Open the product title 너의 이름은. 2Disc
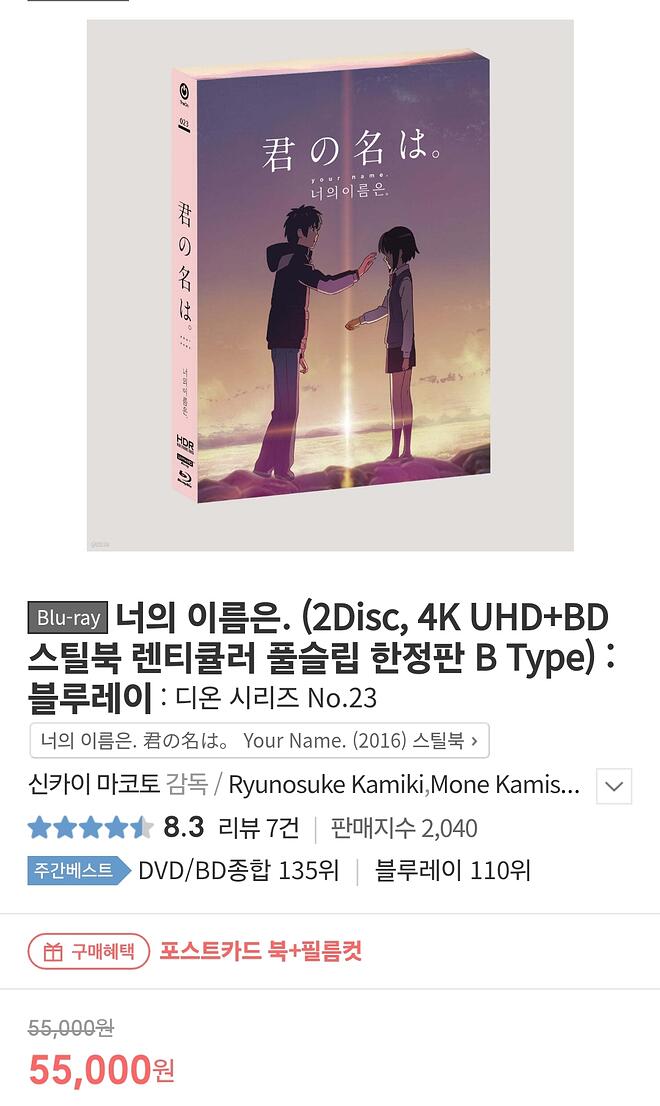The image size is (660, 1106). (x=319, y=657)
